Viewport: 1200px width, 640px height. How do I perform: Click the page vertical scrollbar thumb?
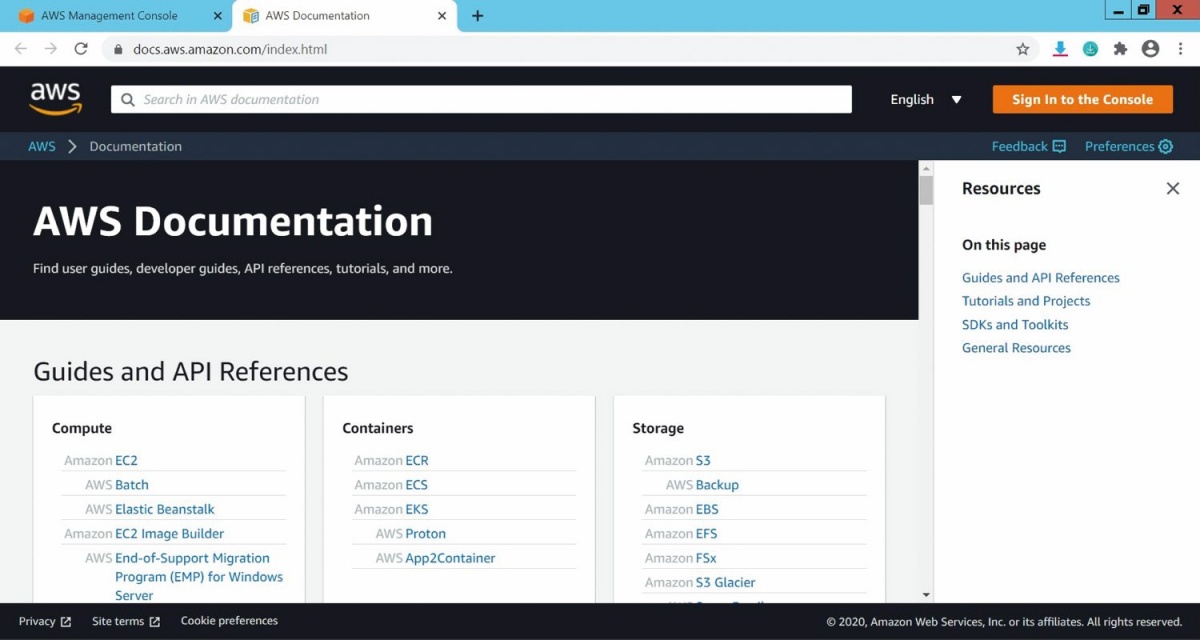click(926, 190)
